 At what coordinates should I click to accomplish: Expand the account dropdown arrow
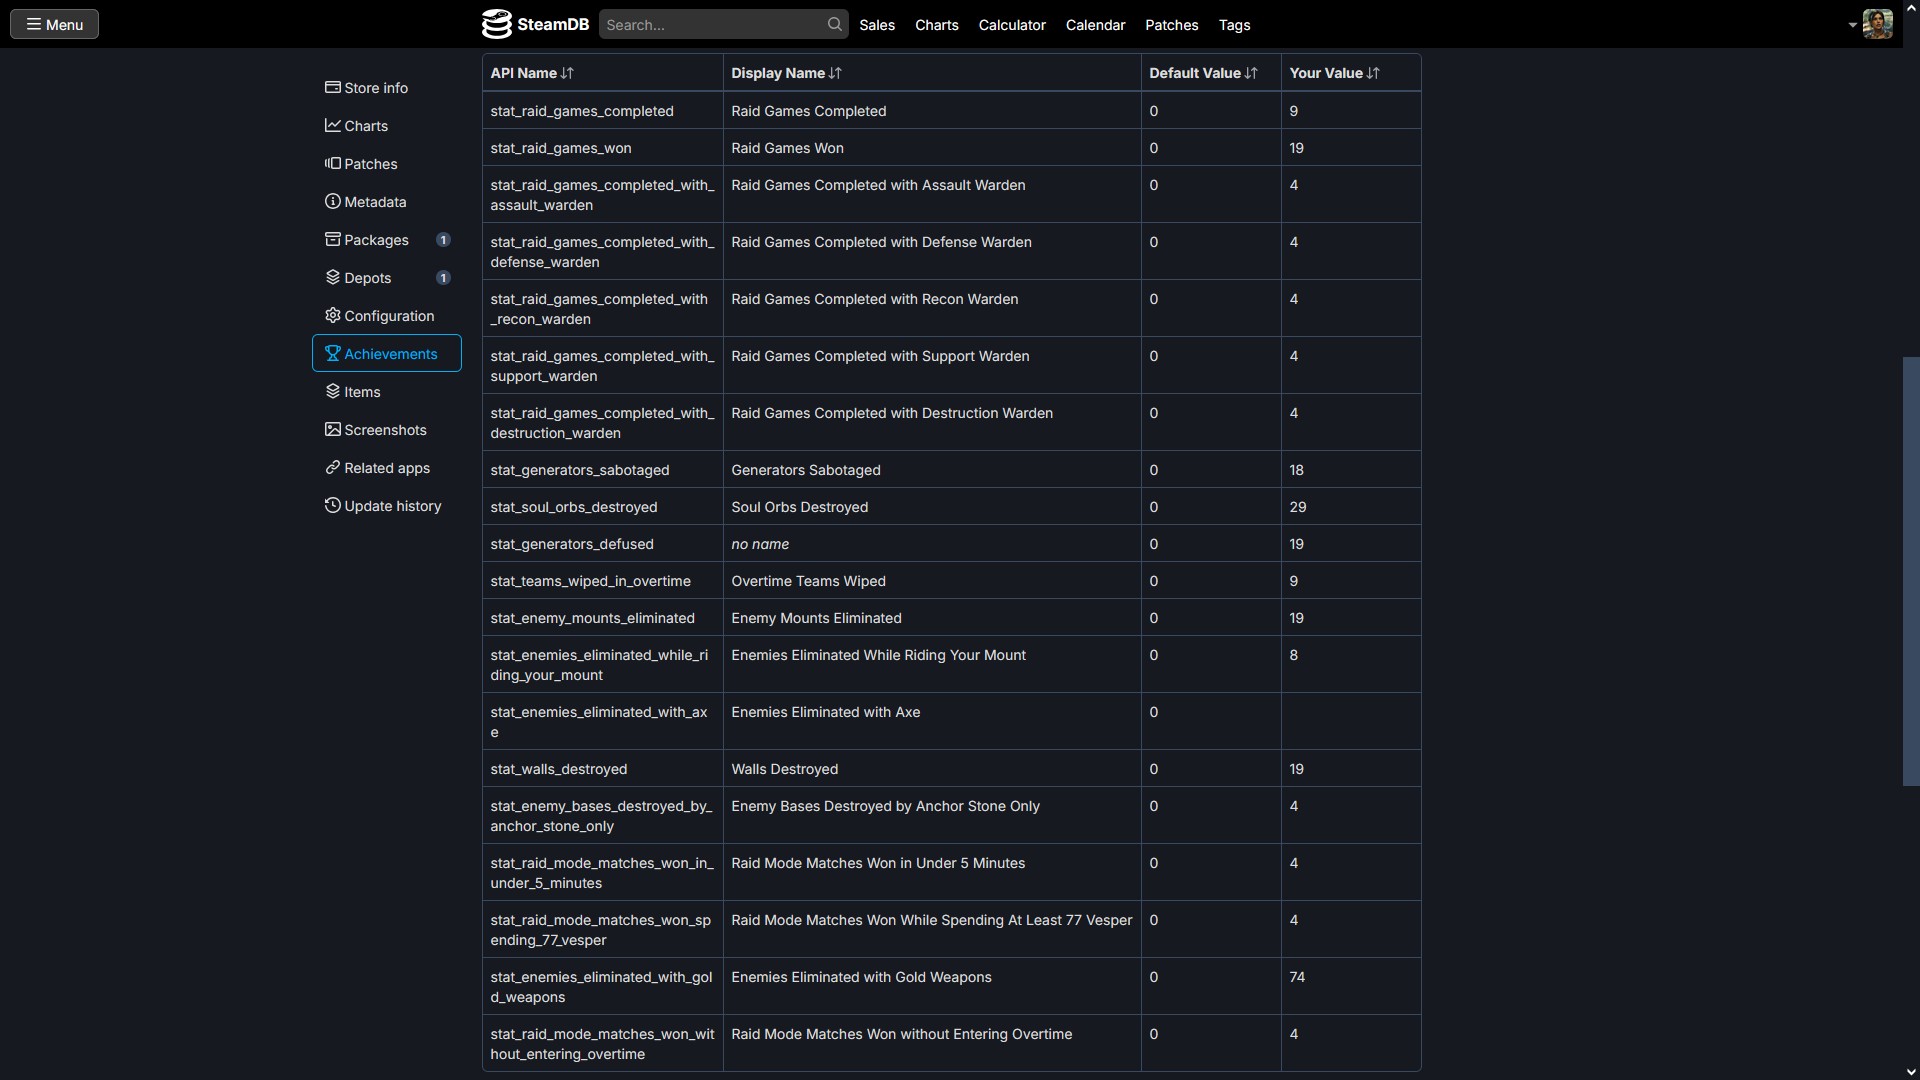click(x=1852, y=25)
